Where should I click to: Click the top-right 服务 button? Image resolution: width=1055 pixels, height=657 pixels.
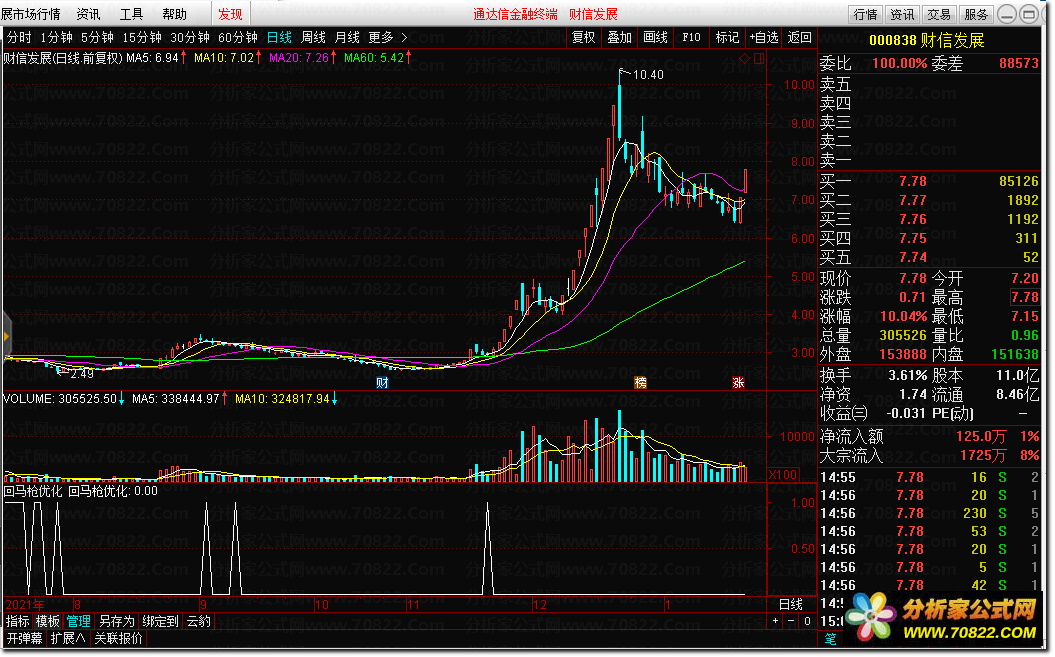pyautogui.click(x=976, y=14)
